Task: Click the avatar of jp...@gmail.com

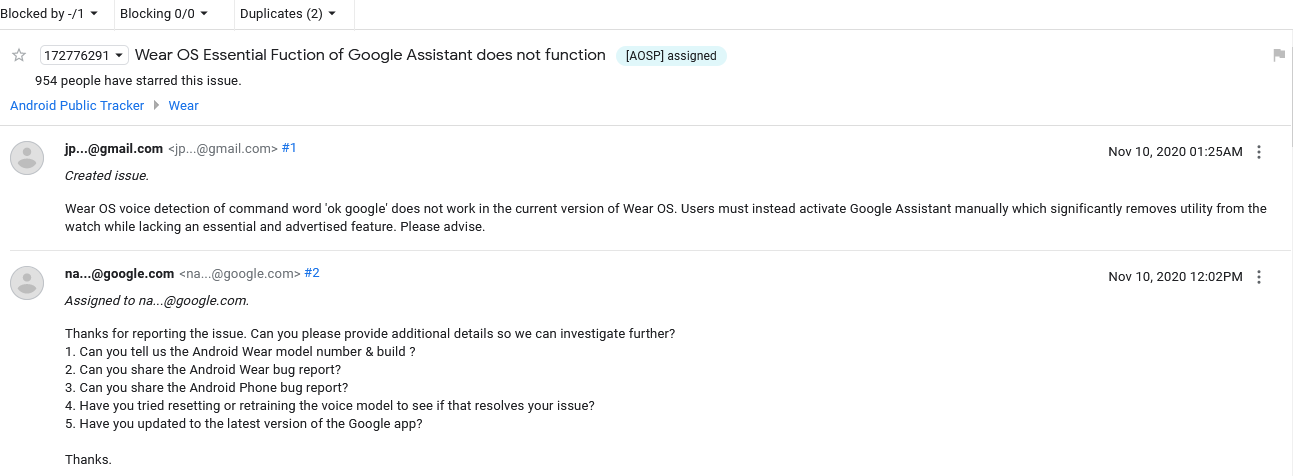Action: point(27,158)
